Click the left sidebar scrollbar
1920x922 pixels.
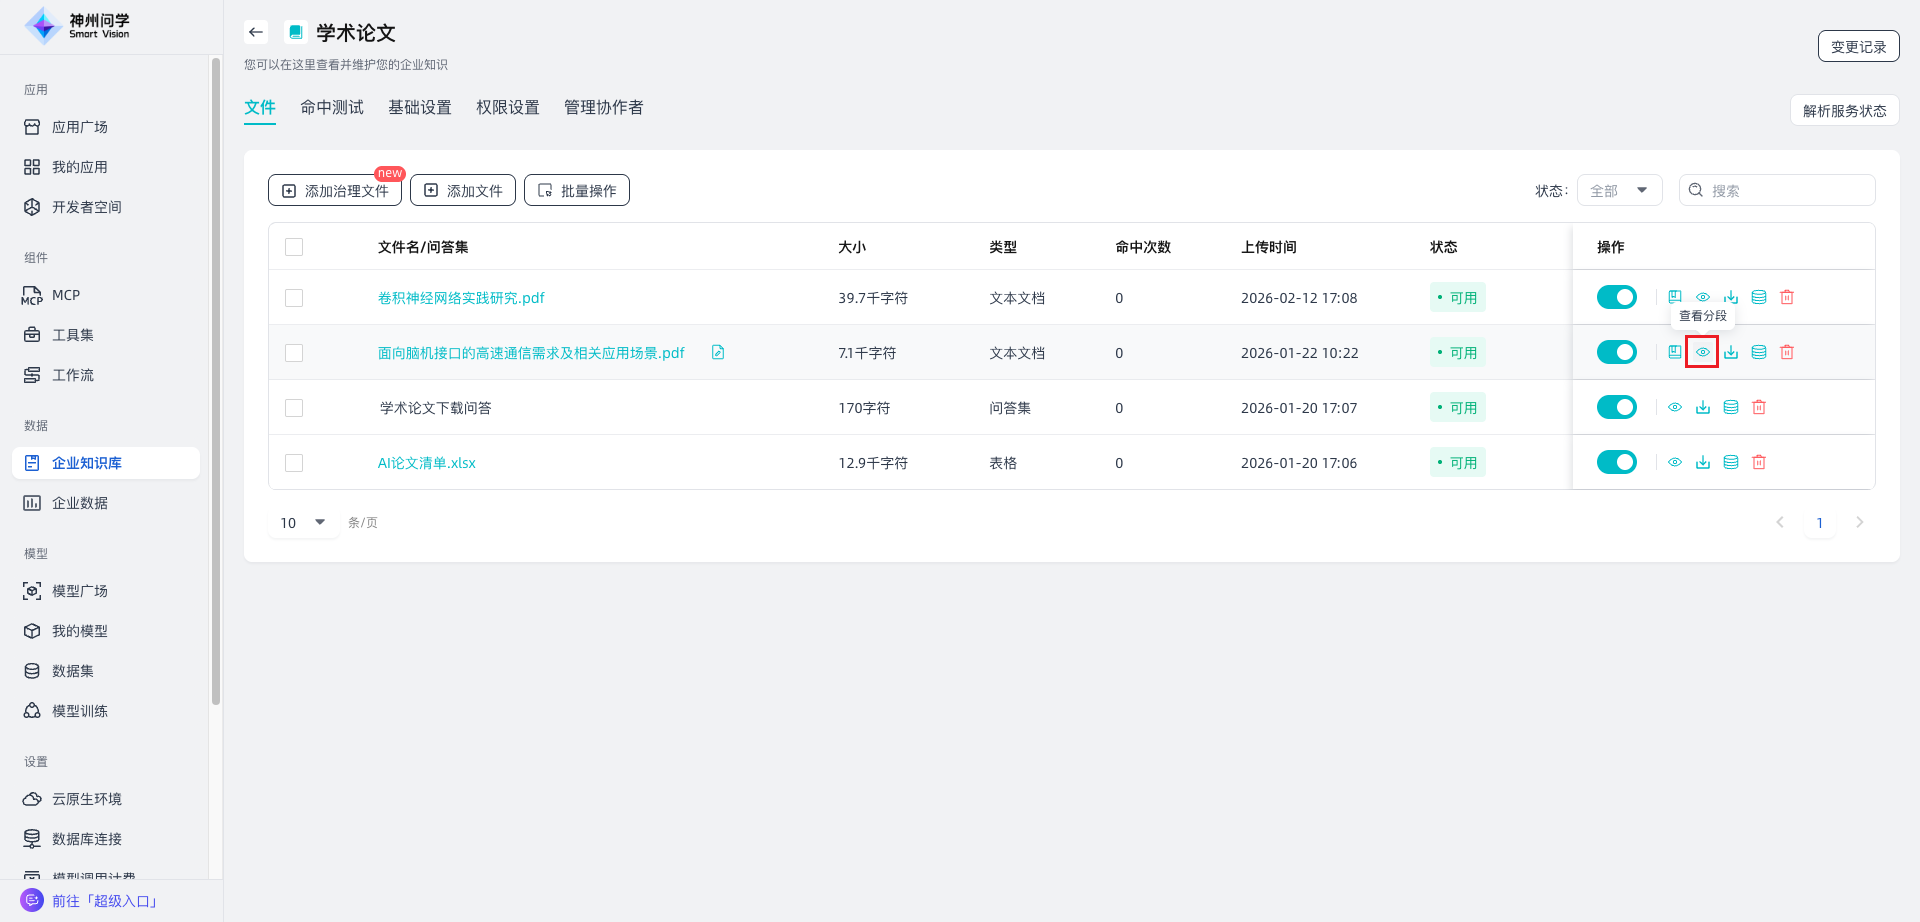coord(215,380)
